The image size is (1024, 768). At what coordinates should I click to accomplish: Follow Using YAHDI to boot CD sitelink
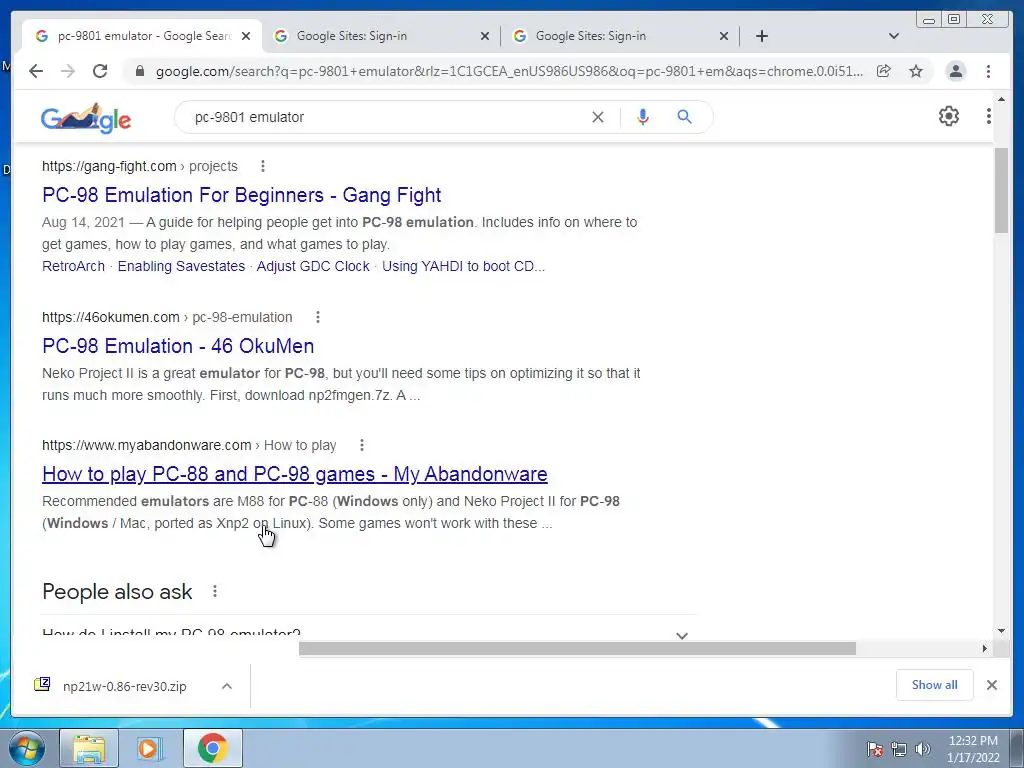click(x=463, y=266)
